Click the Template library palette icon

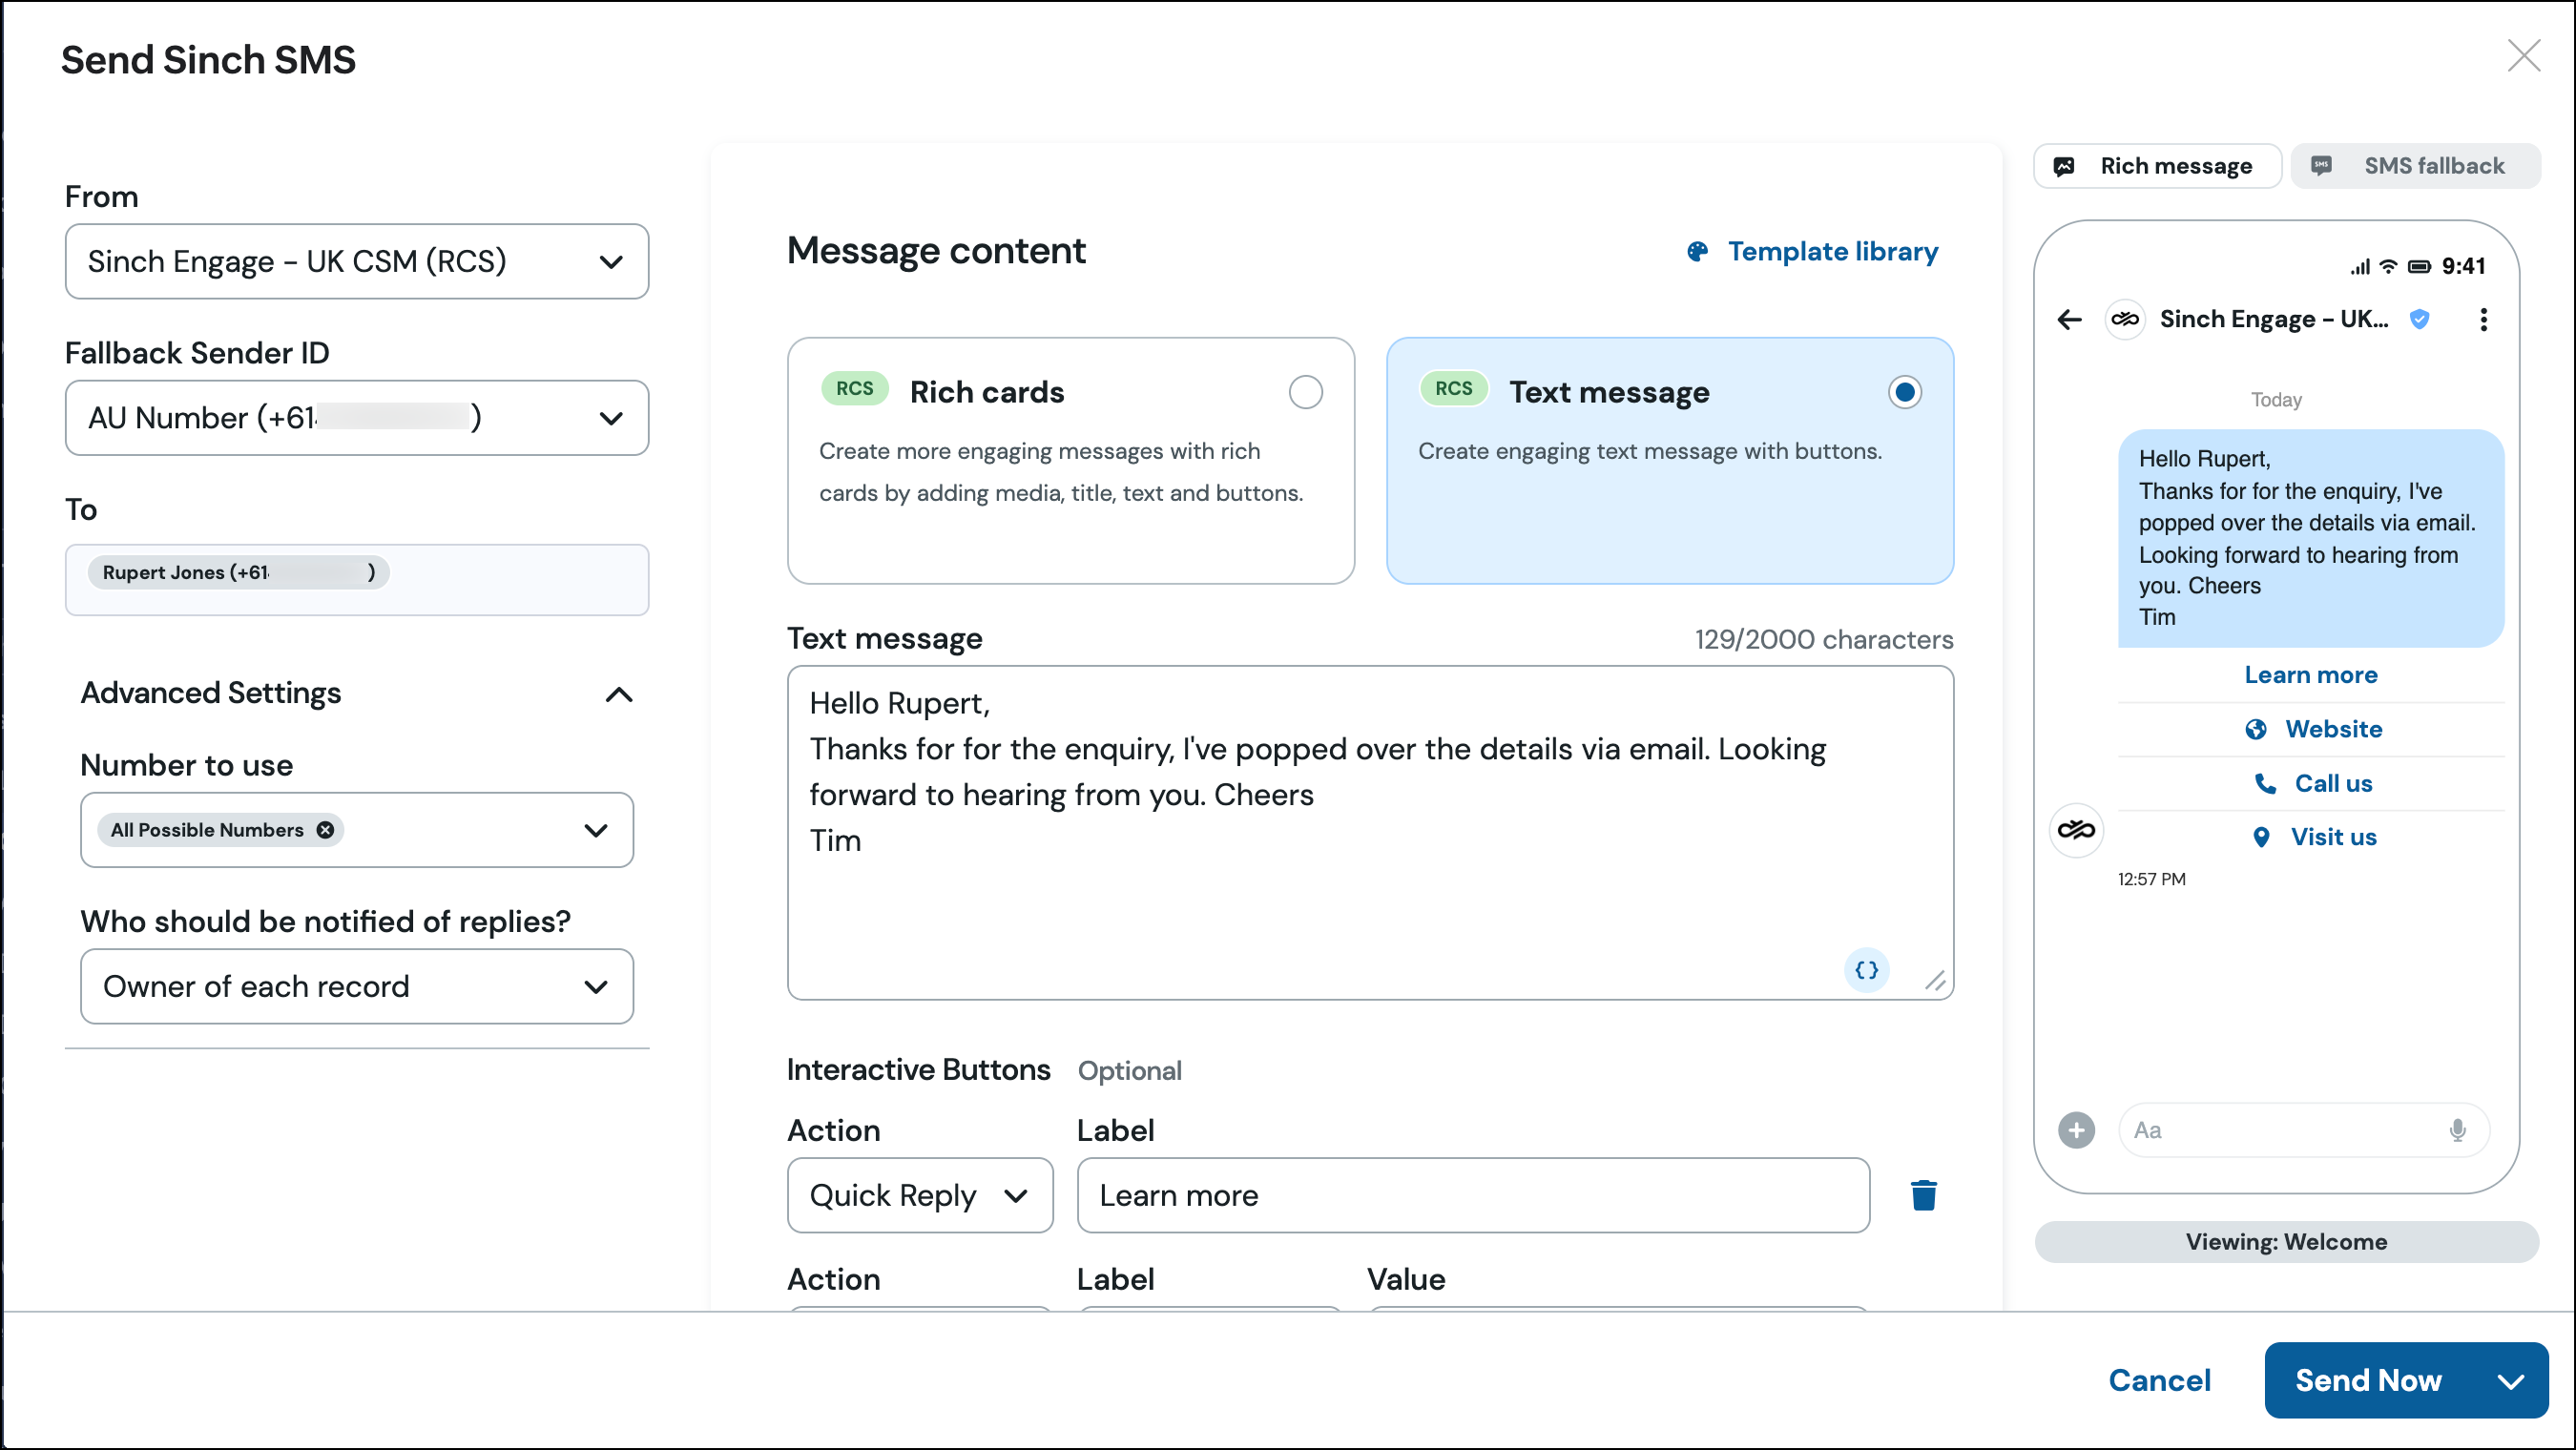coord(1697,252)
